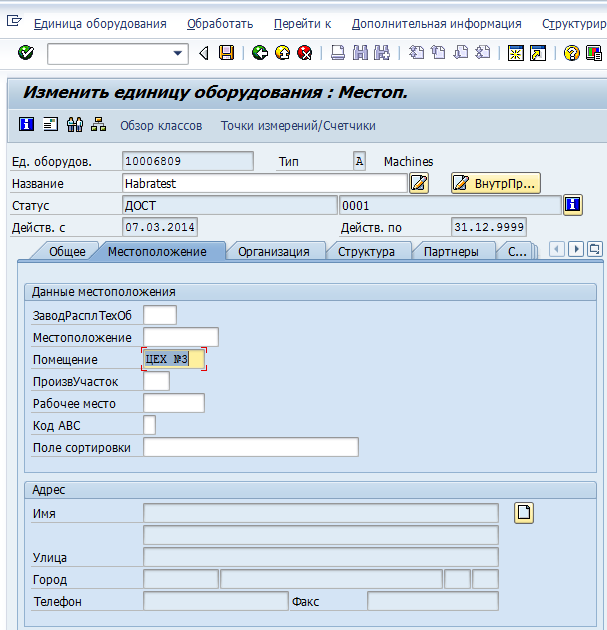The image size is (607, 630).
Task: Click the green checkmark Enter icon
Action: [26, 53]
